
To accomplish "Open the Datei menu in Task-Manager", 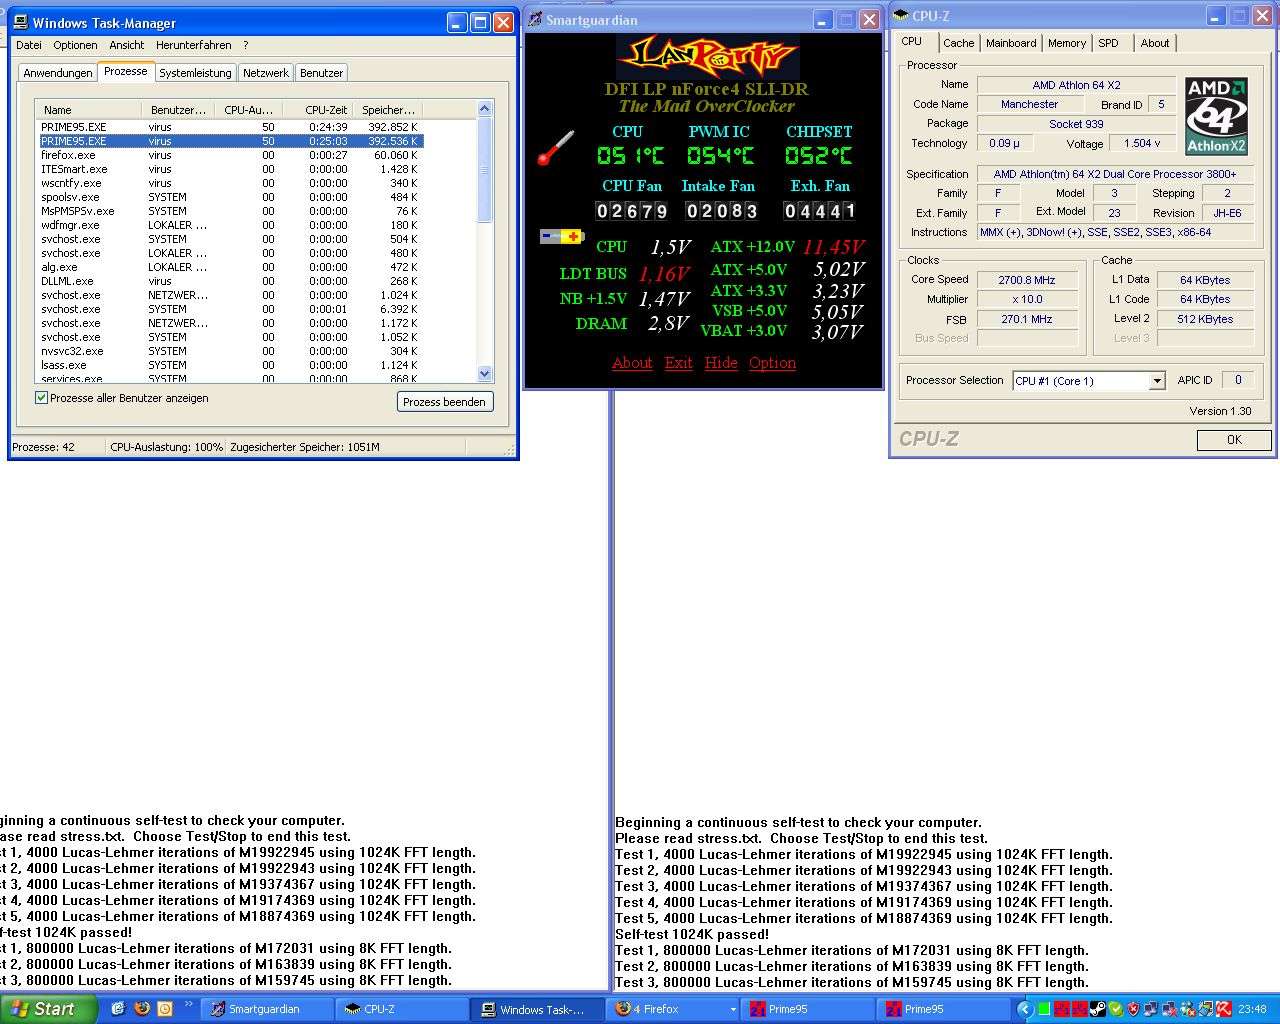I will pyautogui.click(x=29, y=45).
